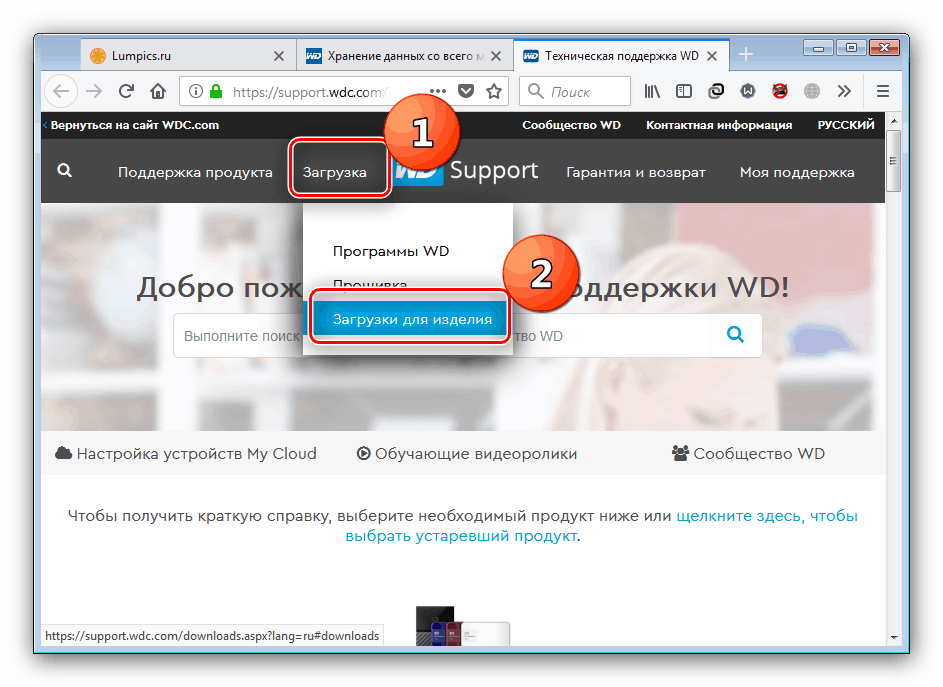
Task: Open the Сообщество WD link with people icon
Action: (748, 454)
